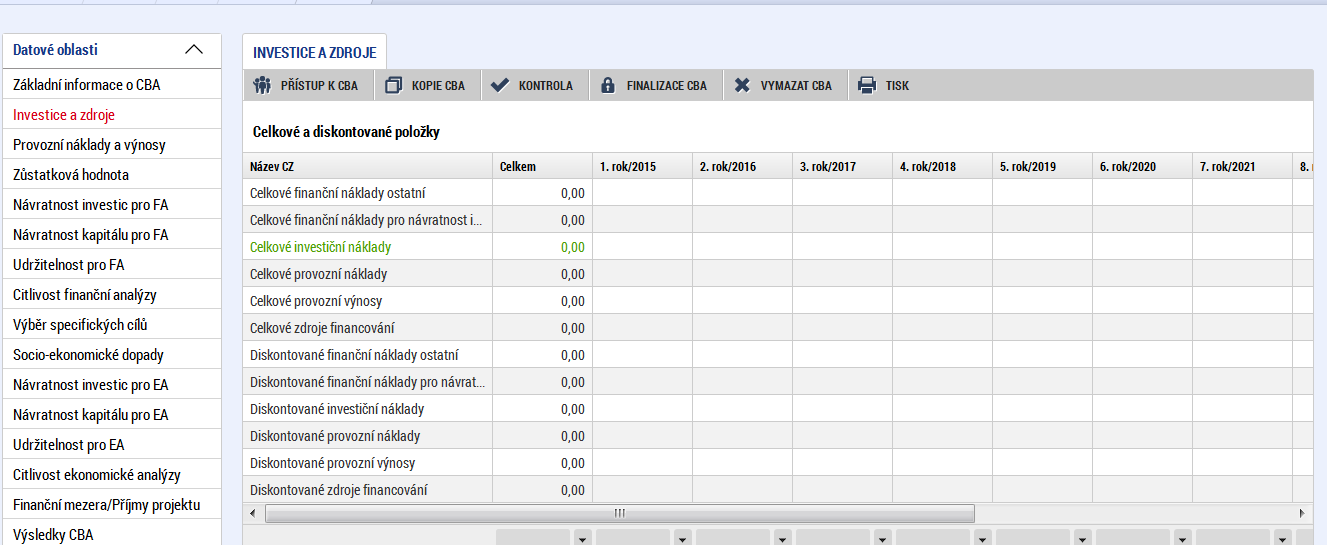Select Investice a zdroje in sidebar

(x=111, y=115)
